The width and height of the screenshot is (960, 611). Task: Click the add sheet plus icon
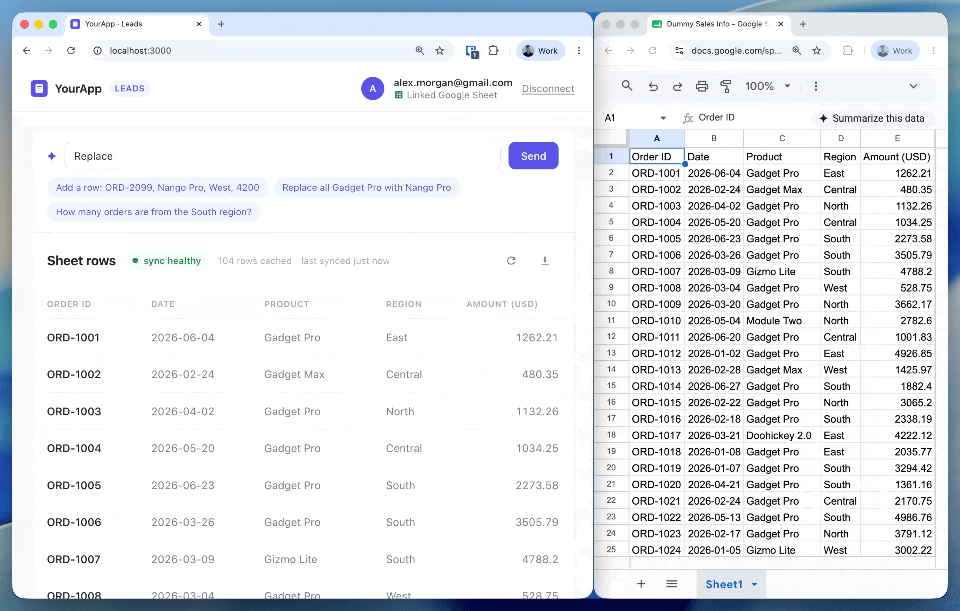[x=641, y=584]
